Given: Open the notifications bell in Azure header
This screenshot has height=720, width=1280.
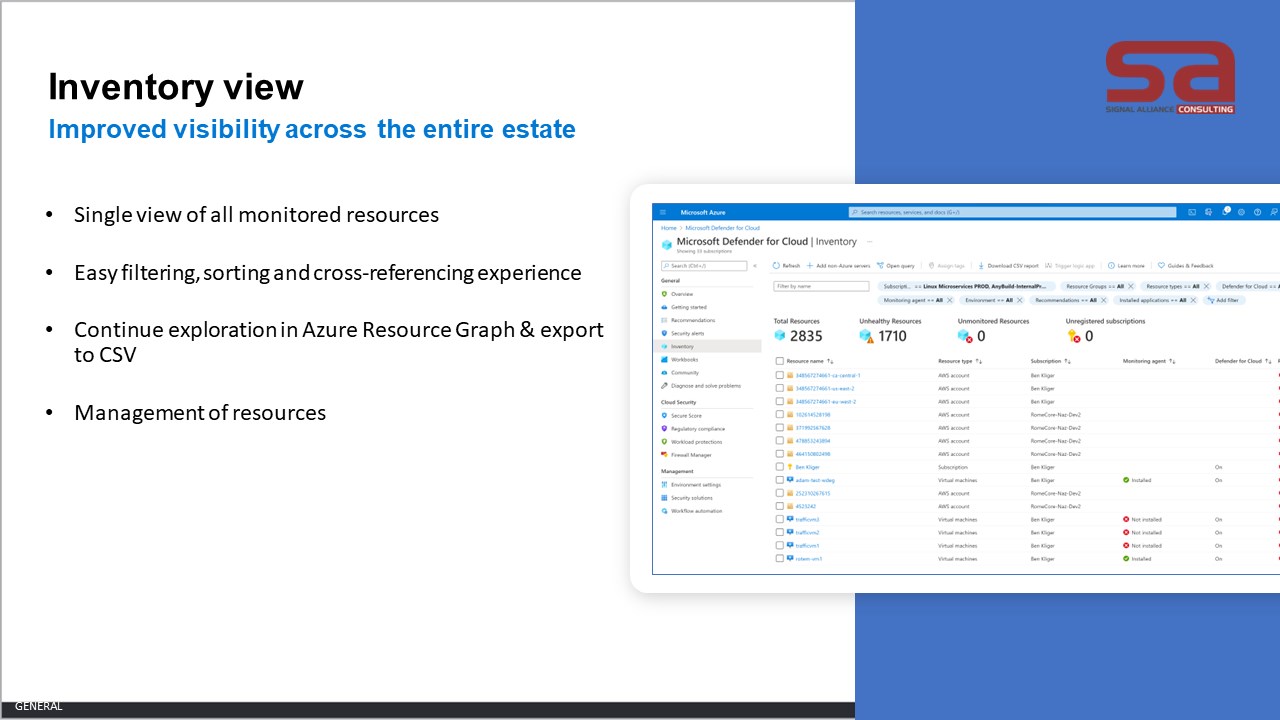Looking at the screenshot, I should coord(1225,212).
